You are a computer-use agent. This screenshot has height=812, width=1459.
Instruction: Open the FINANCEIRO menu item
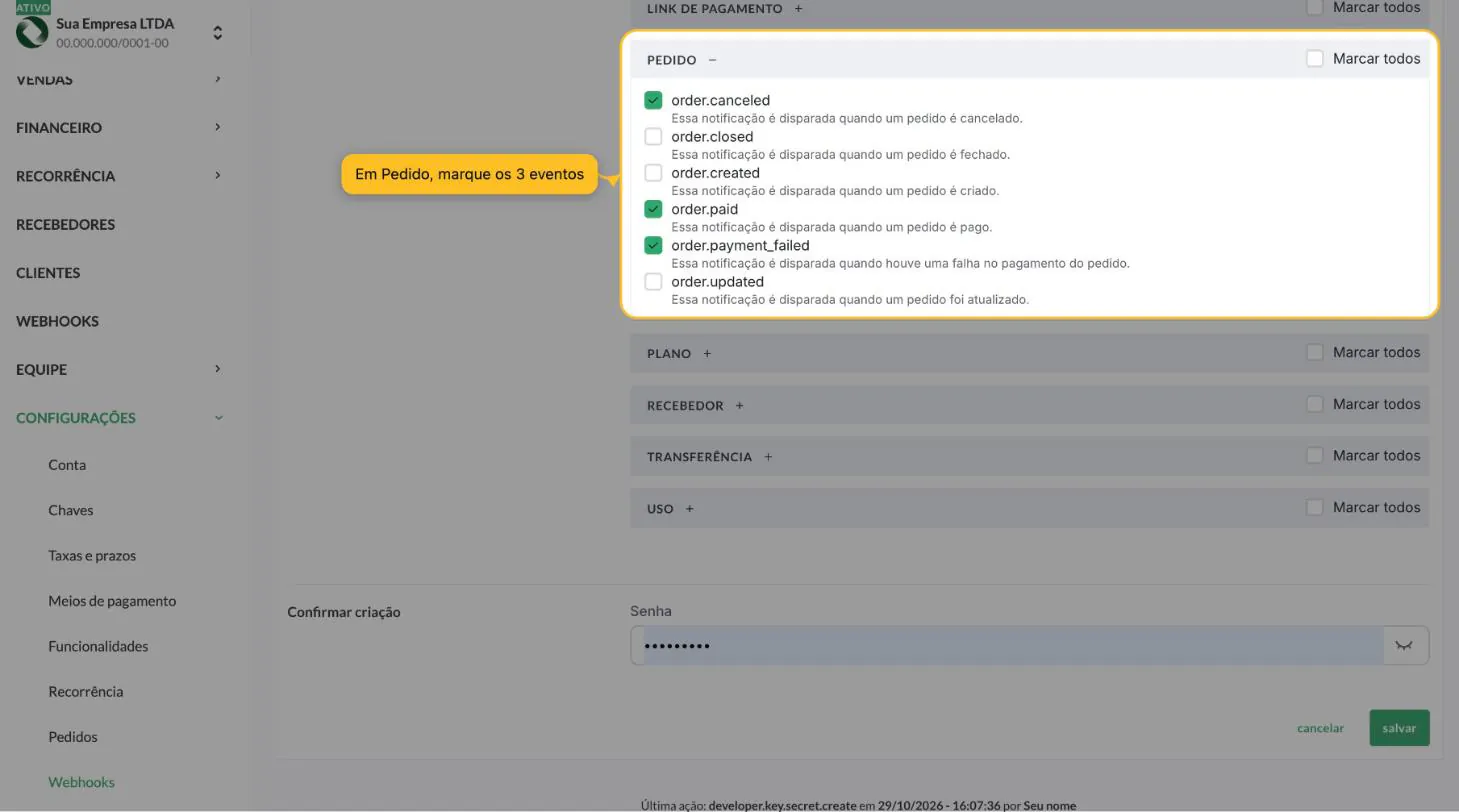[x=59, y=128]
